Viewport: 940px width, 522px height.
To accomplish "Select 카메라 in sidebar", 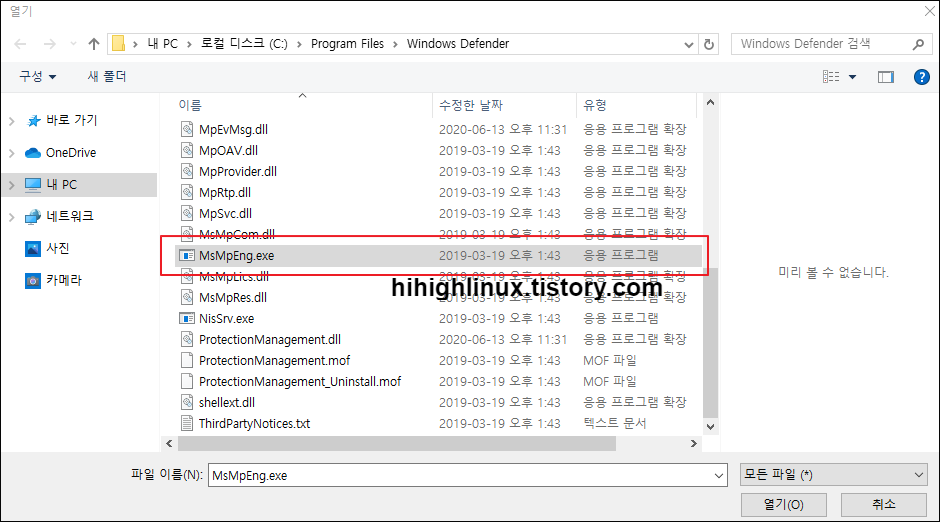I will 64,280.
